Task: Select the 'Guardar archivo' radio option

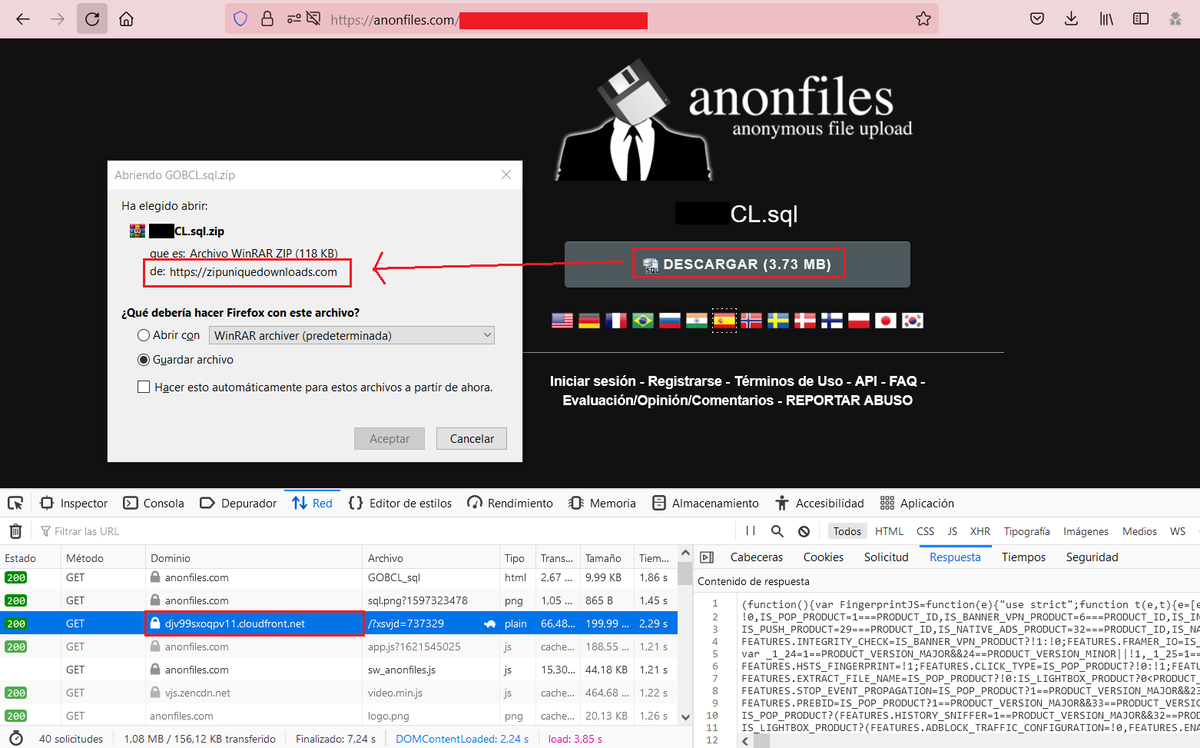Action: click(x=144, y=359)
